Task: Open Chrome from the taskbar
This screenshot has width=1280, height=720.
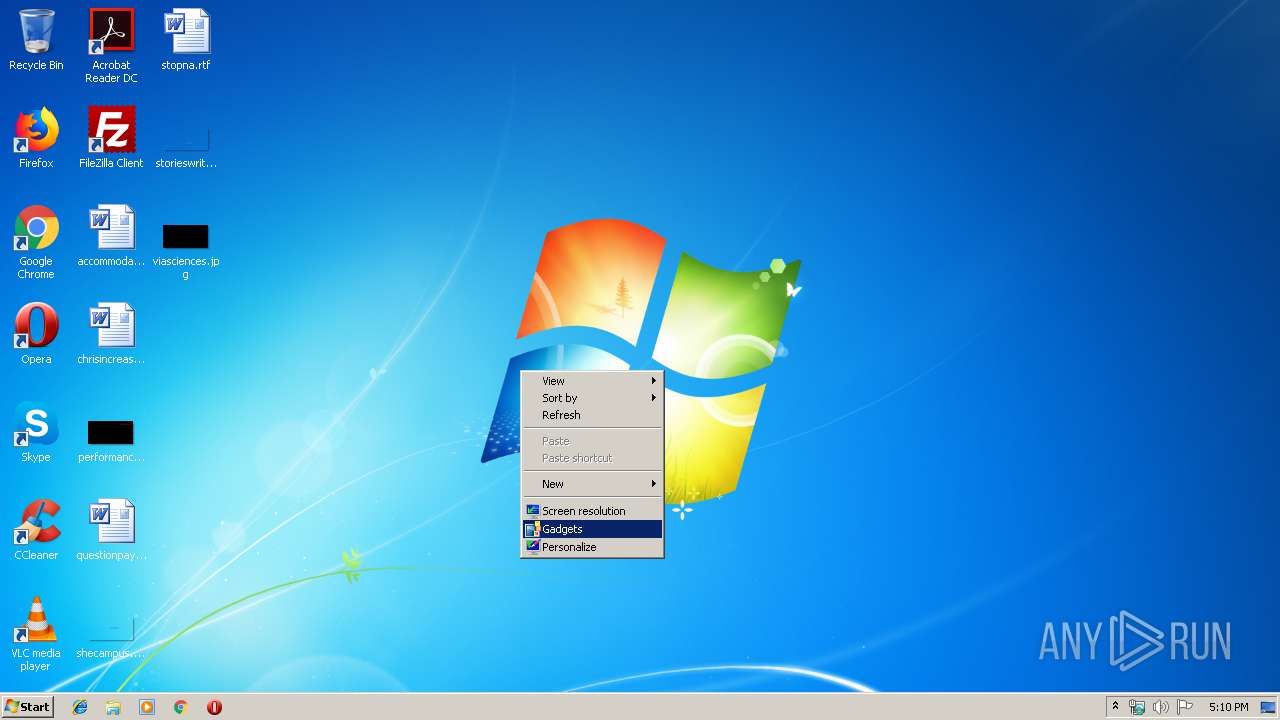Action: 181,707
